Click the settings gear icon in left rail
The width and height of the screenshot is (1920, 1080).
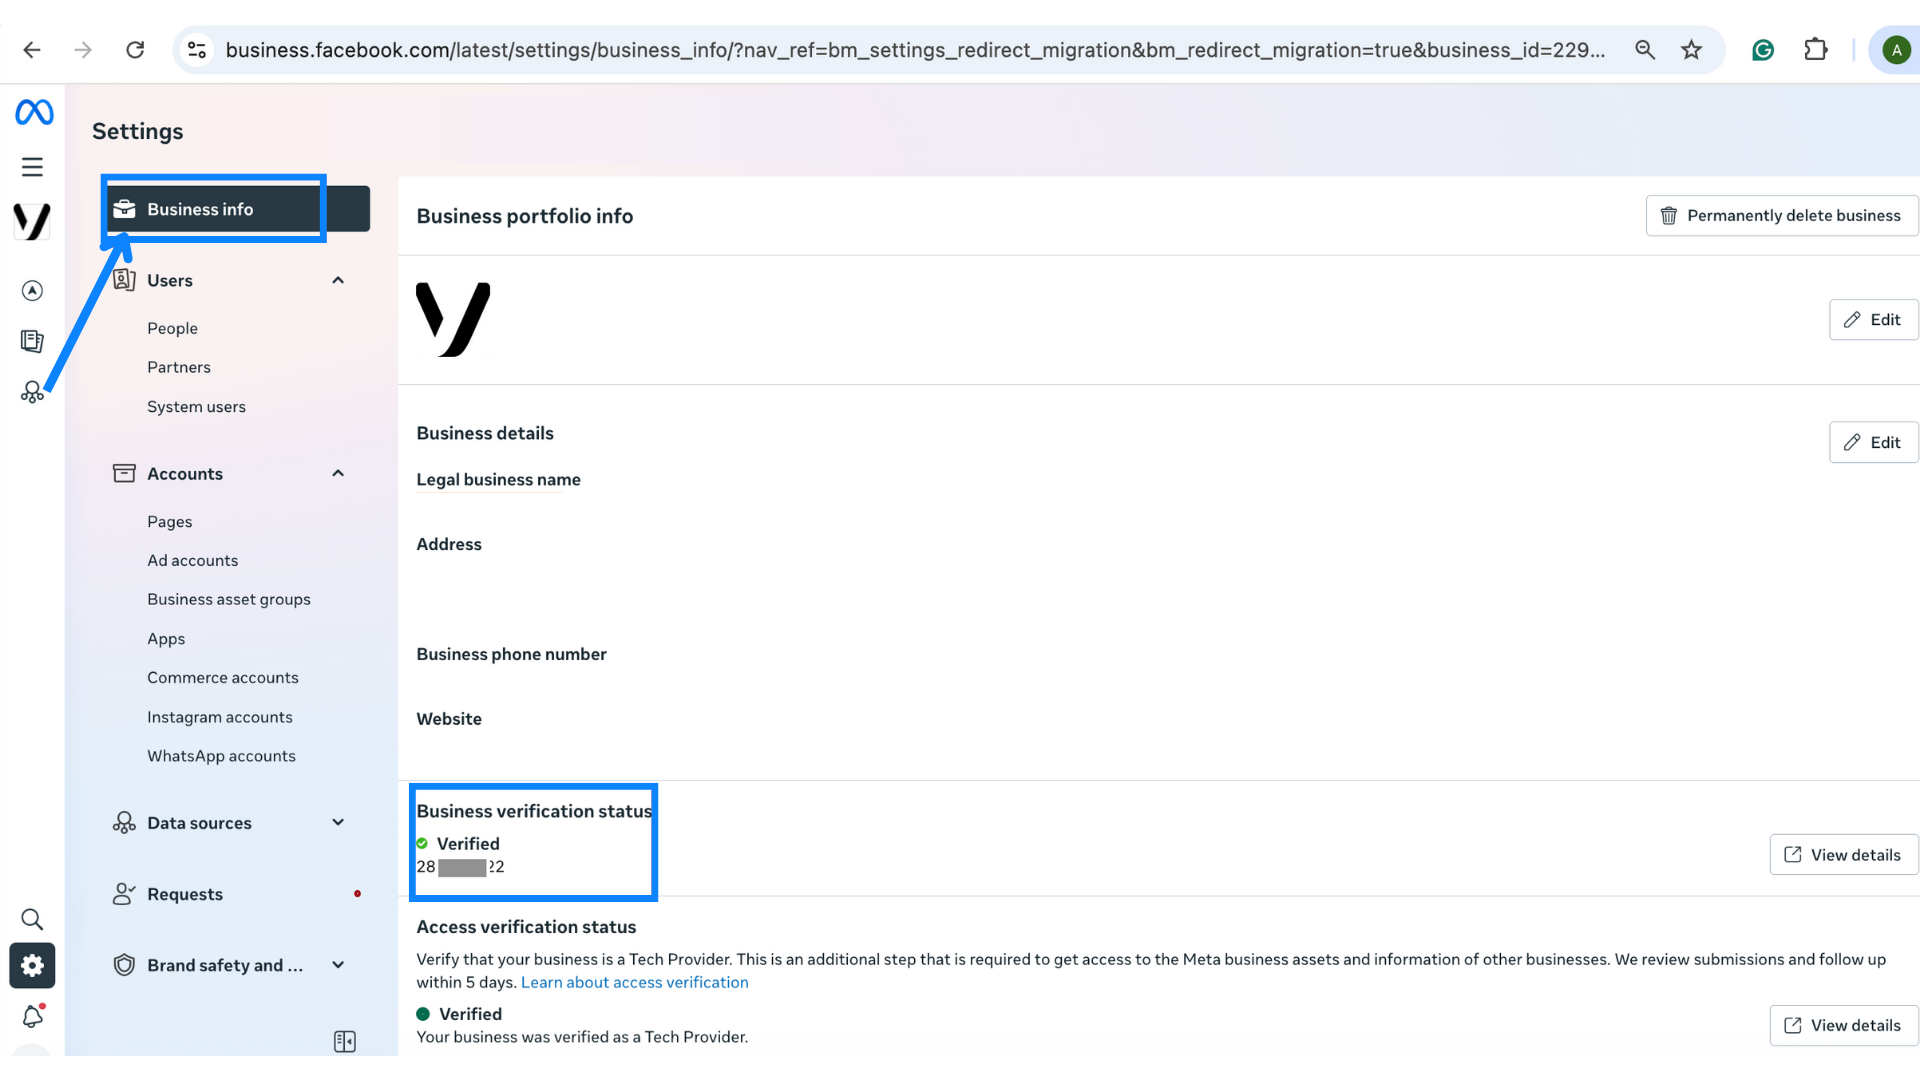(x=32, y=965)
